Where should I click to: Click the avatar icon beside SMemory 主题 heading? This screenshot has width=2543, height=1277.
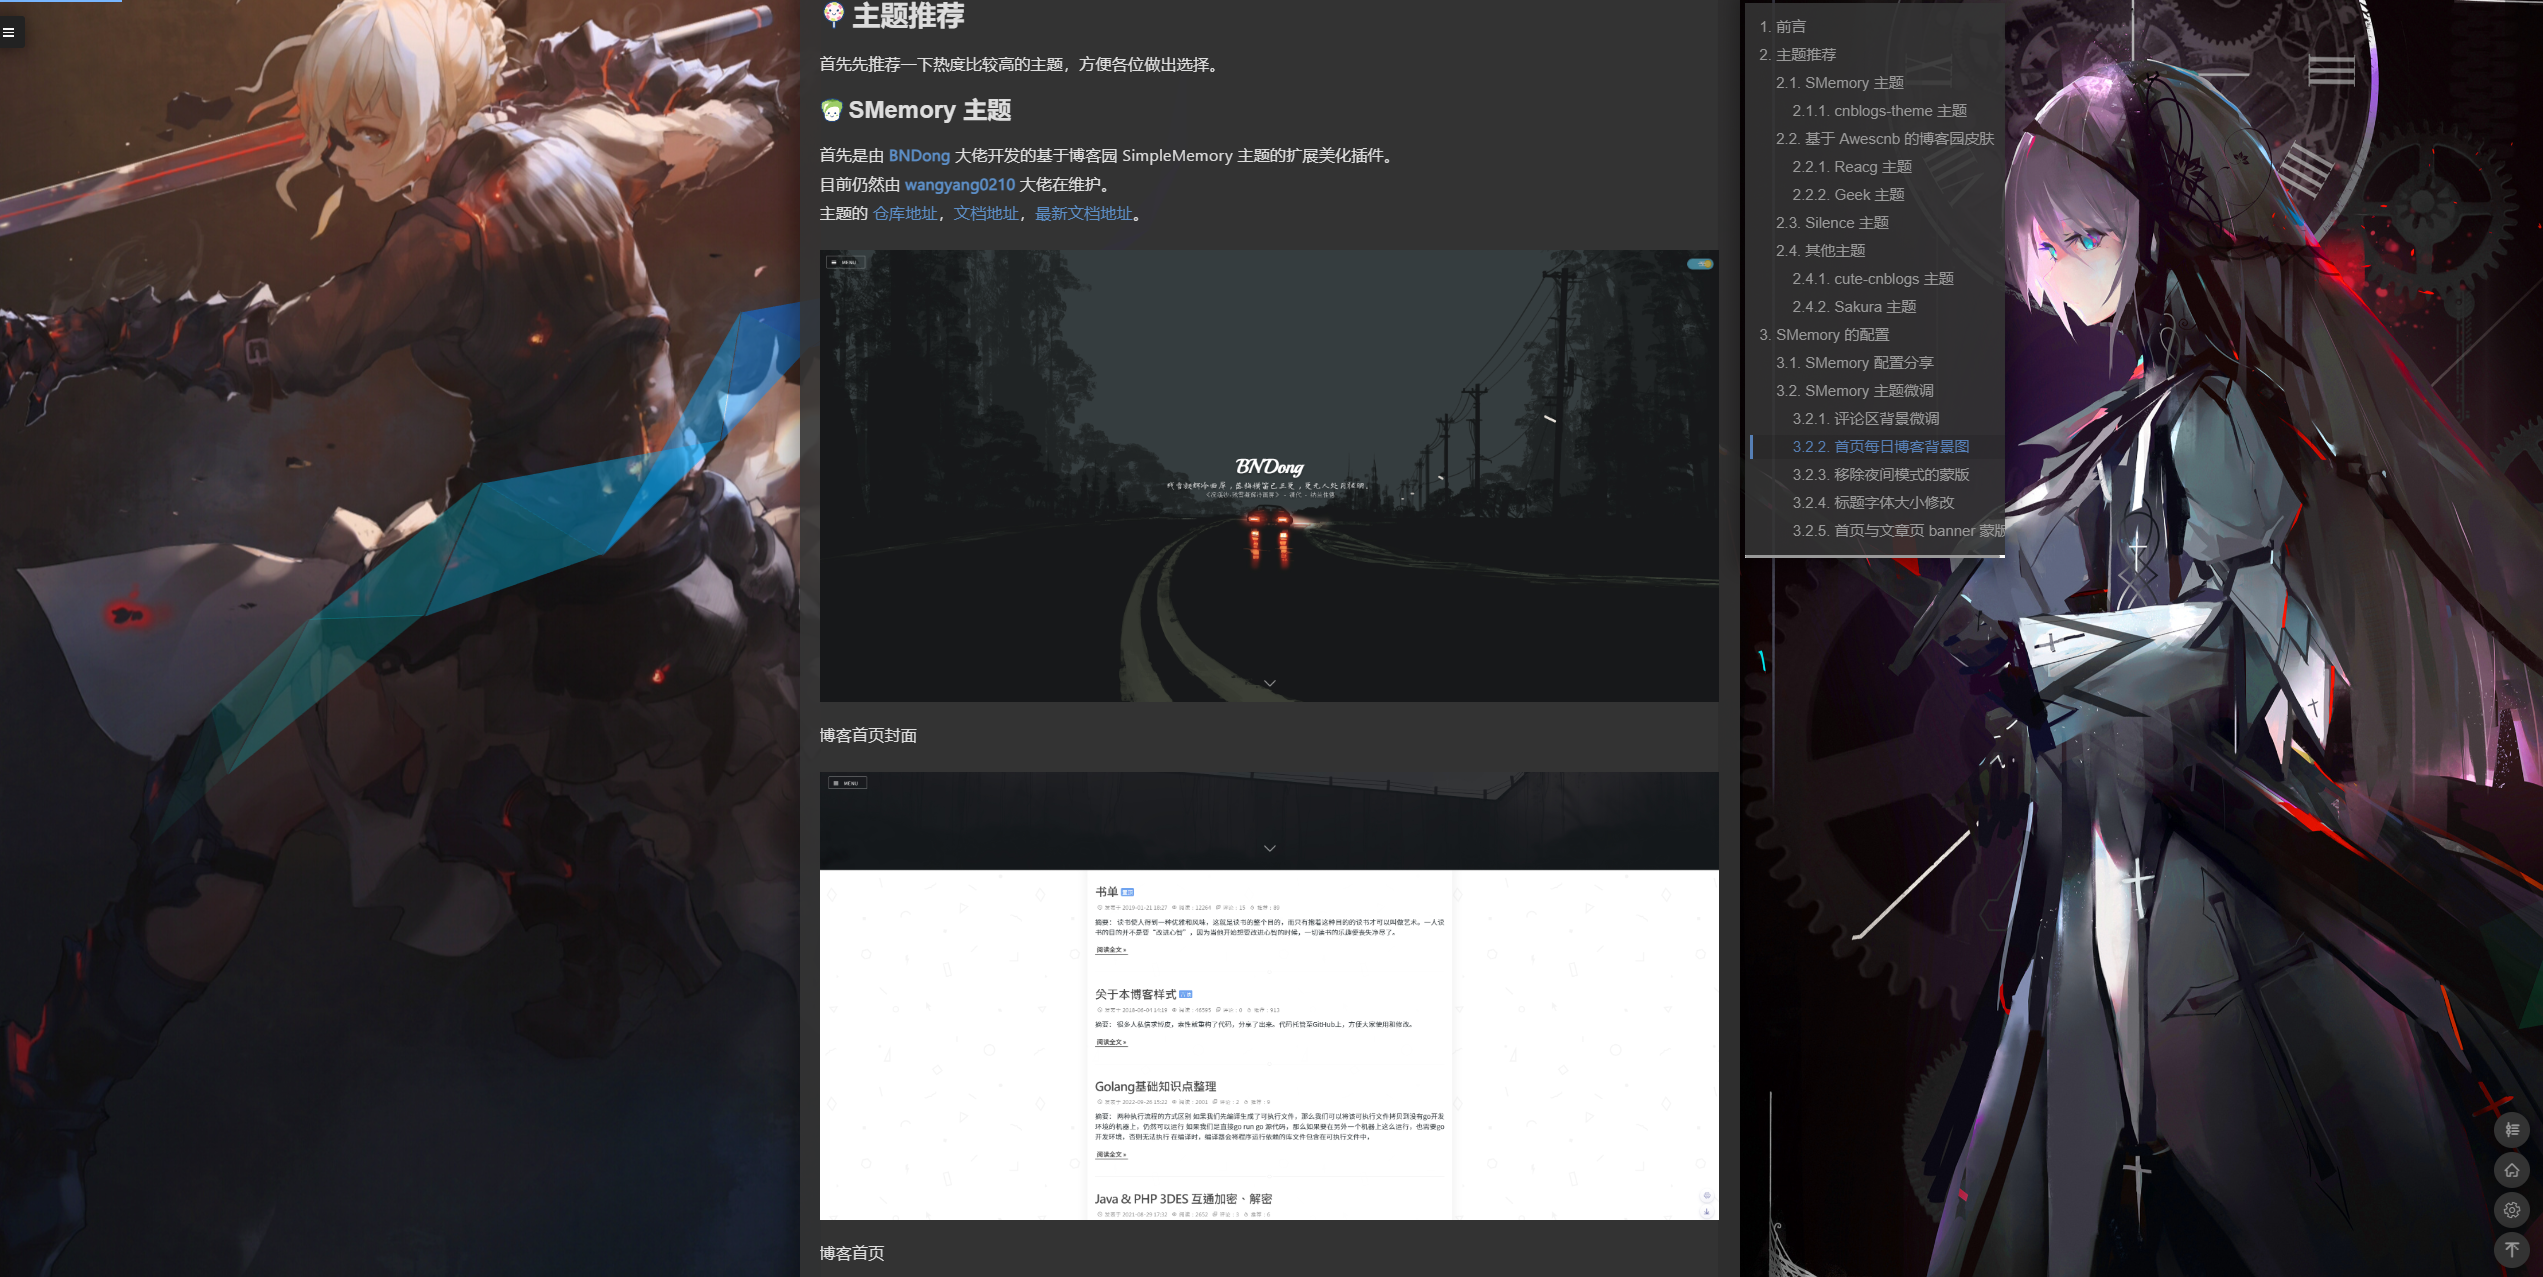tap(831, 110)
